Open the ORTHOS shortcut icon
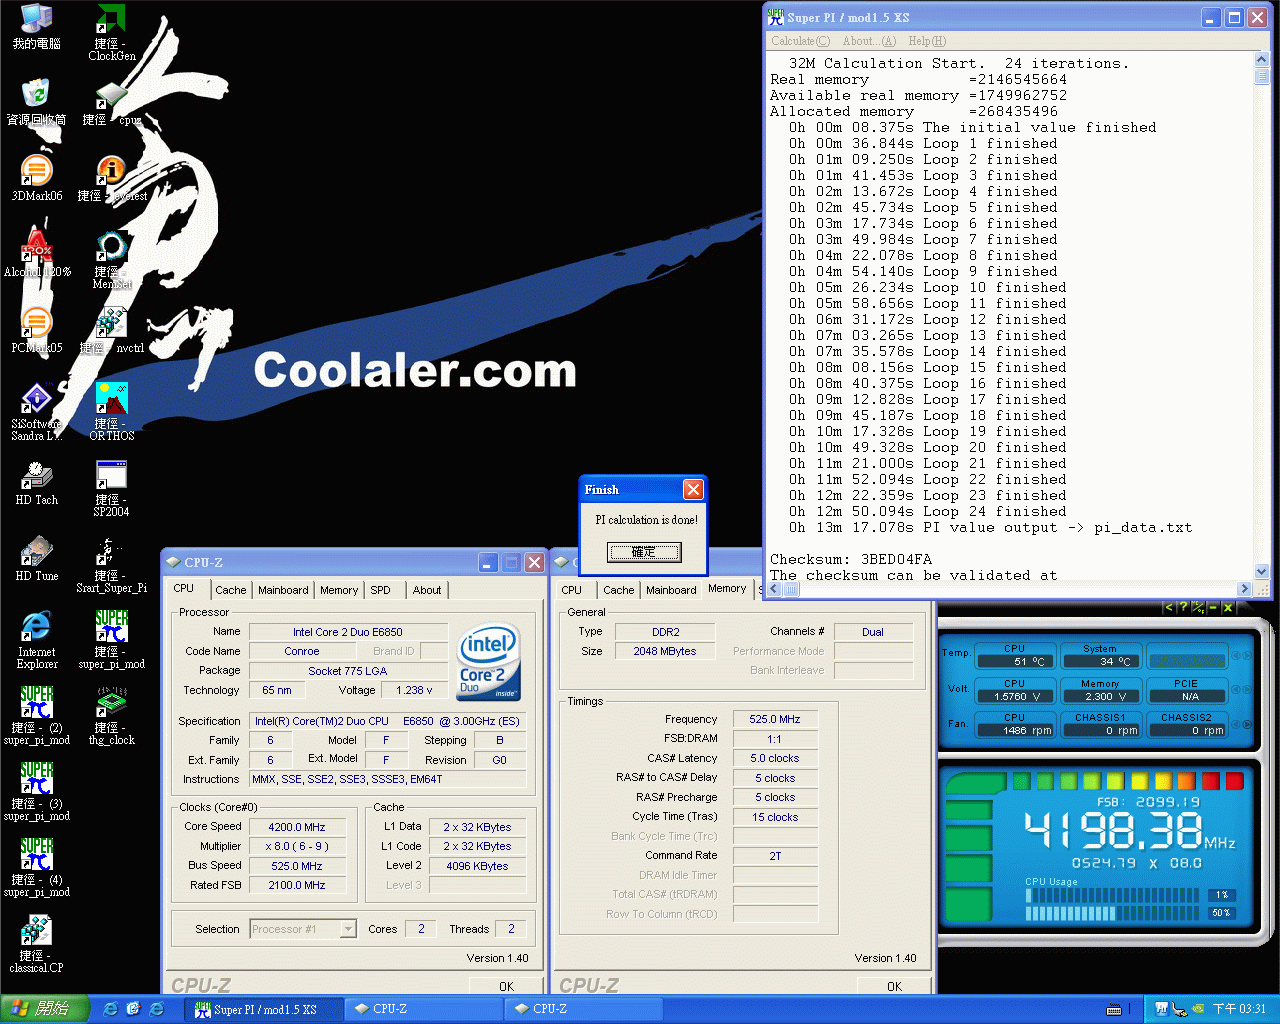 tap(111, 413)
